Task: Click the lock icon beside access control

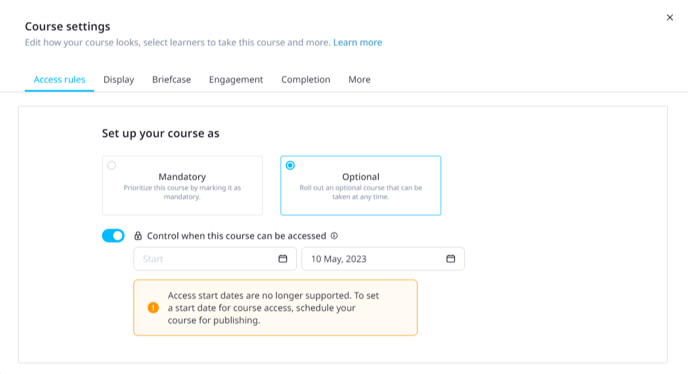Action: (x=138, y=236)
